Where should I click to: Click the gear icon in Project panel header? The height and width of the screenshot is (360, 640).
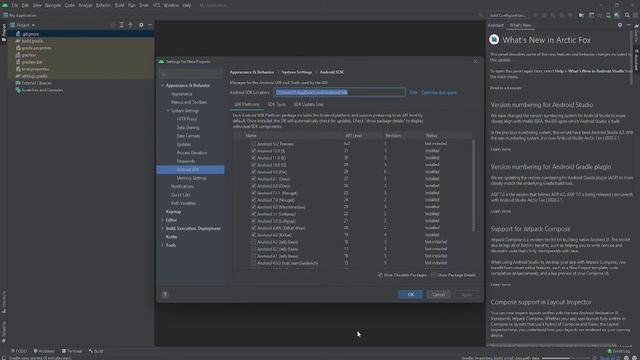(x=141, y=25)
